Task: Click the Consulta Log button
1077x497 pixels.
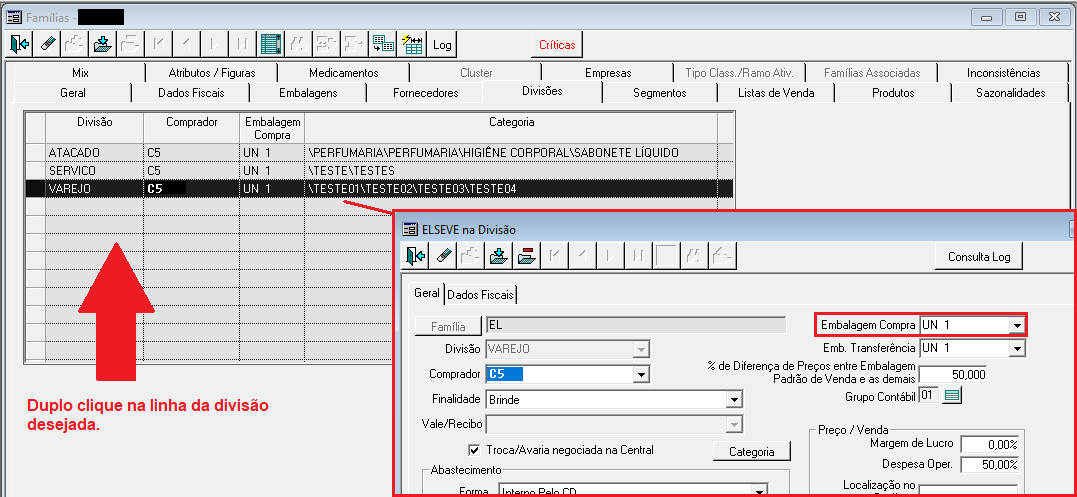Action: (x=979, y=257)
